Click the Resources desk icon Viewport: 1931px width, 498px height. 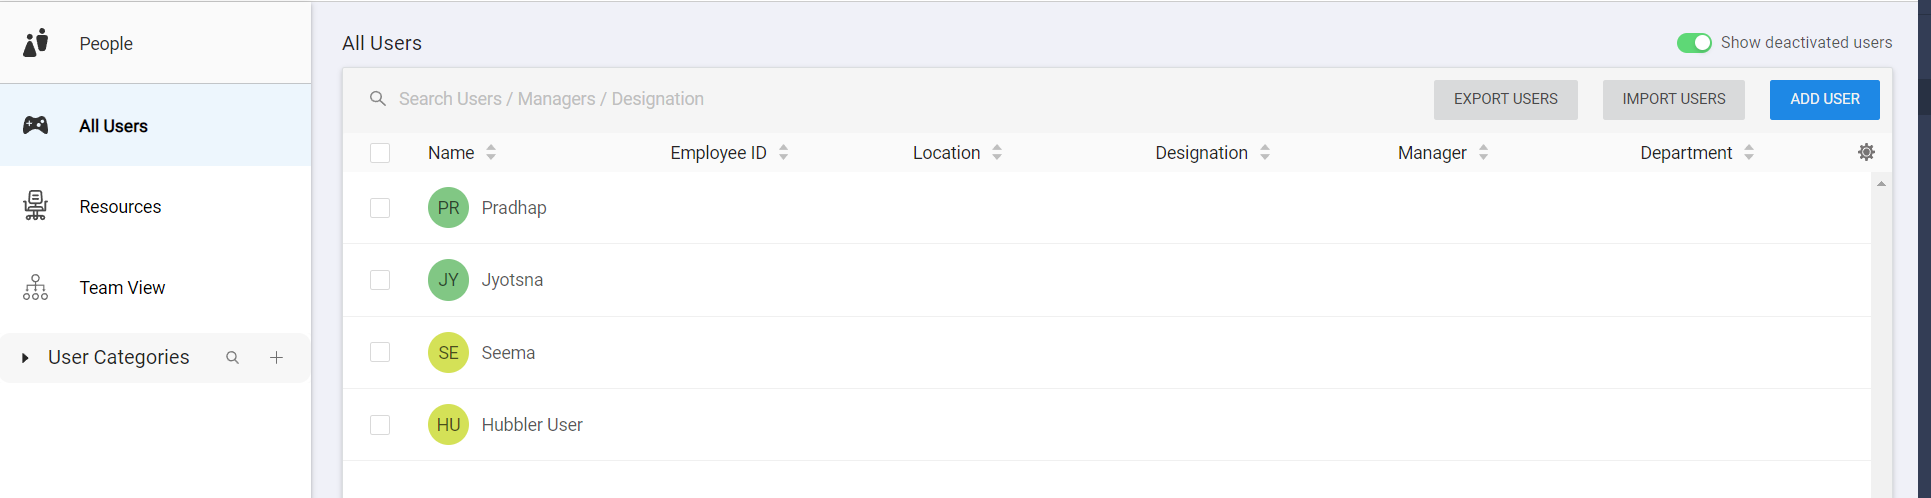click(35, 206)
